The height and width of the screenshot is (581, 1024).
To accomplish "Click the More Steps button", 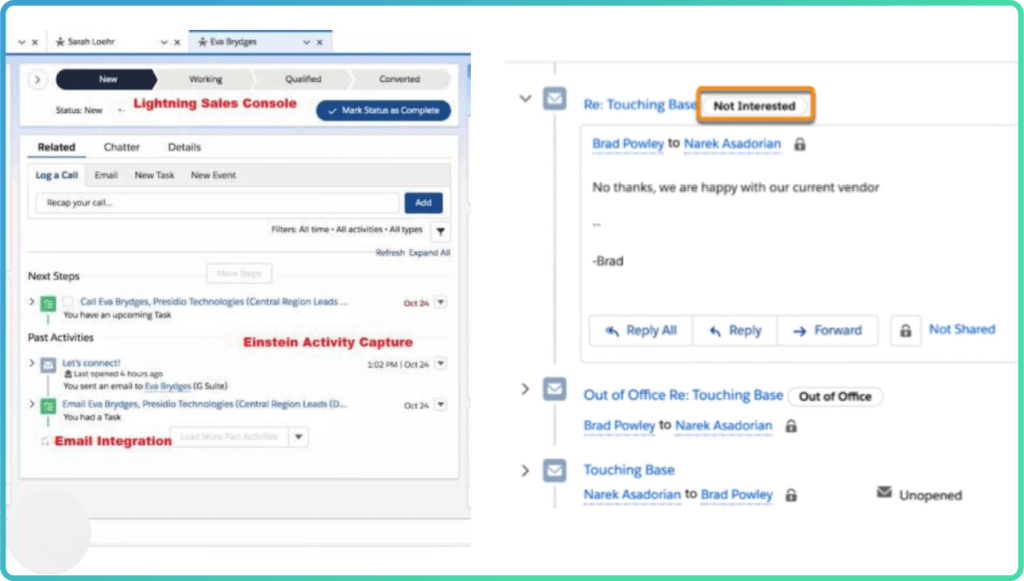I will [239, 274].
